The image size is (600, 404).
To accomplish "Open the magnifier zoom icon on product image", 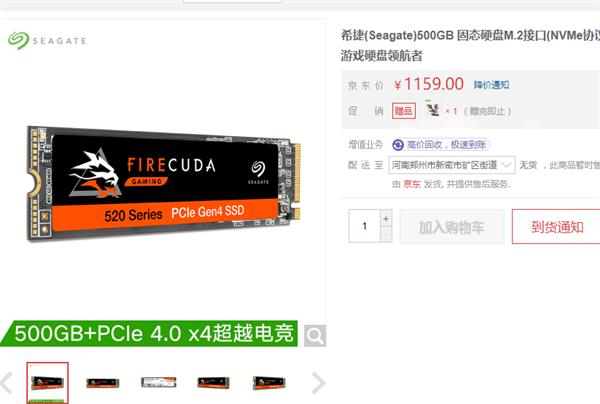I will (315, 336).
